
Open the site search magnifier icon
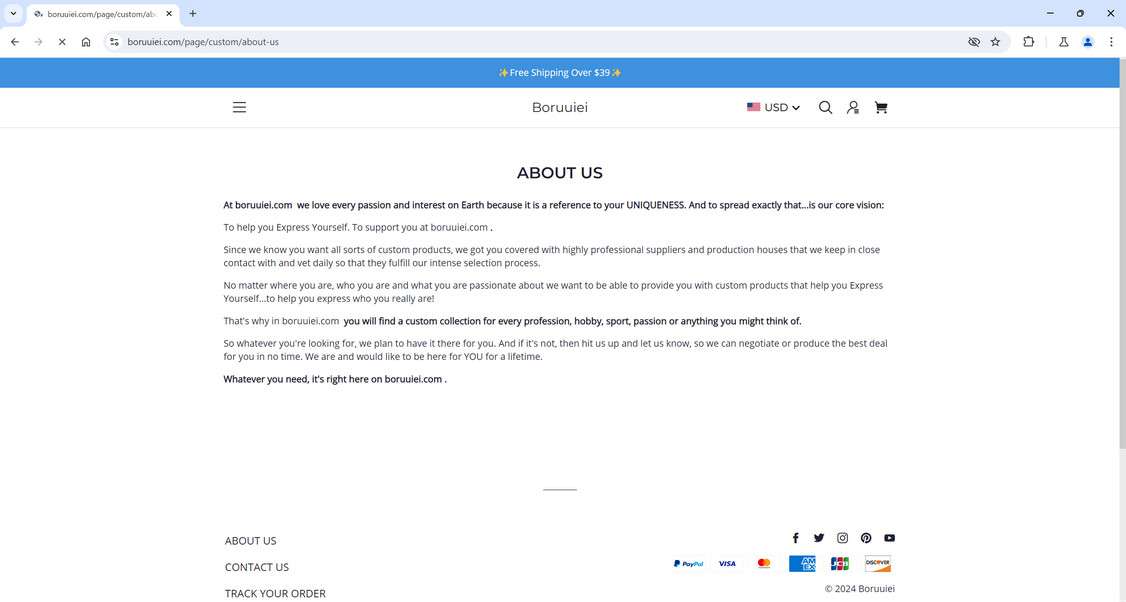[x=825, y=107]
